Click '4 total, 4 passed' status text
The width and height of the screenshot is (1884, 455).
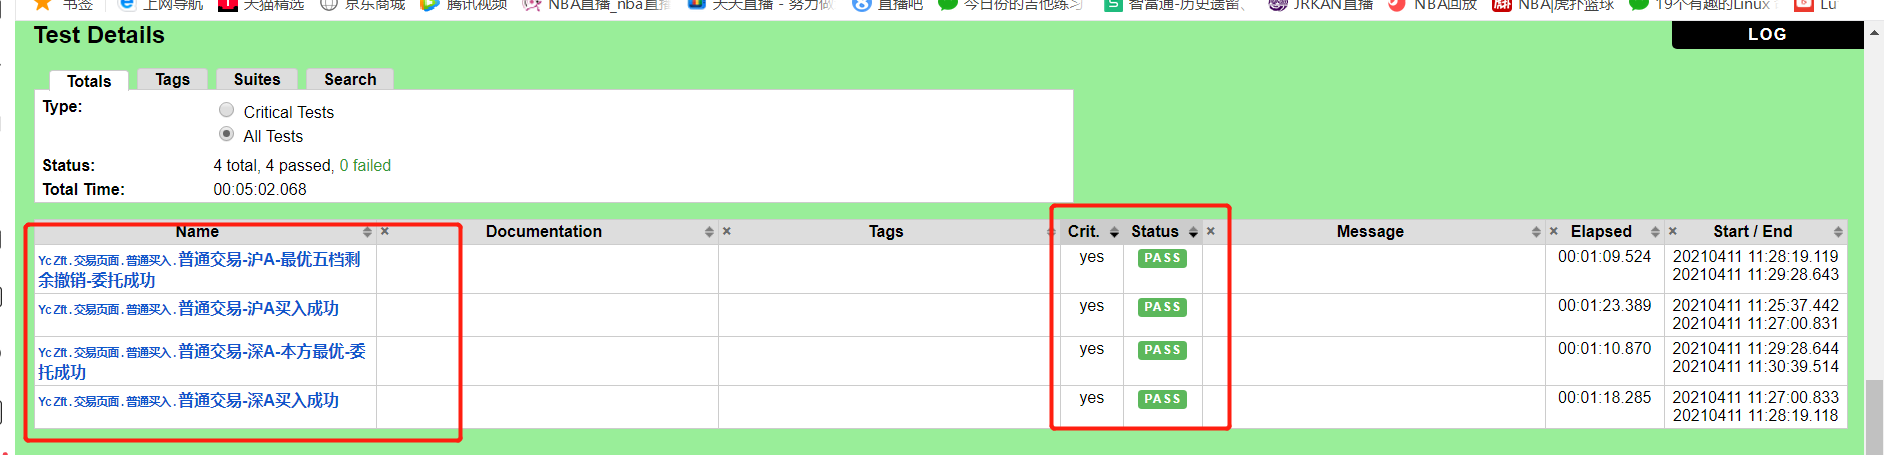tap(273, 166)
